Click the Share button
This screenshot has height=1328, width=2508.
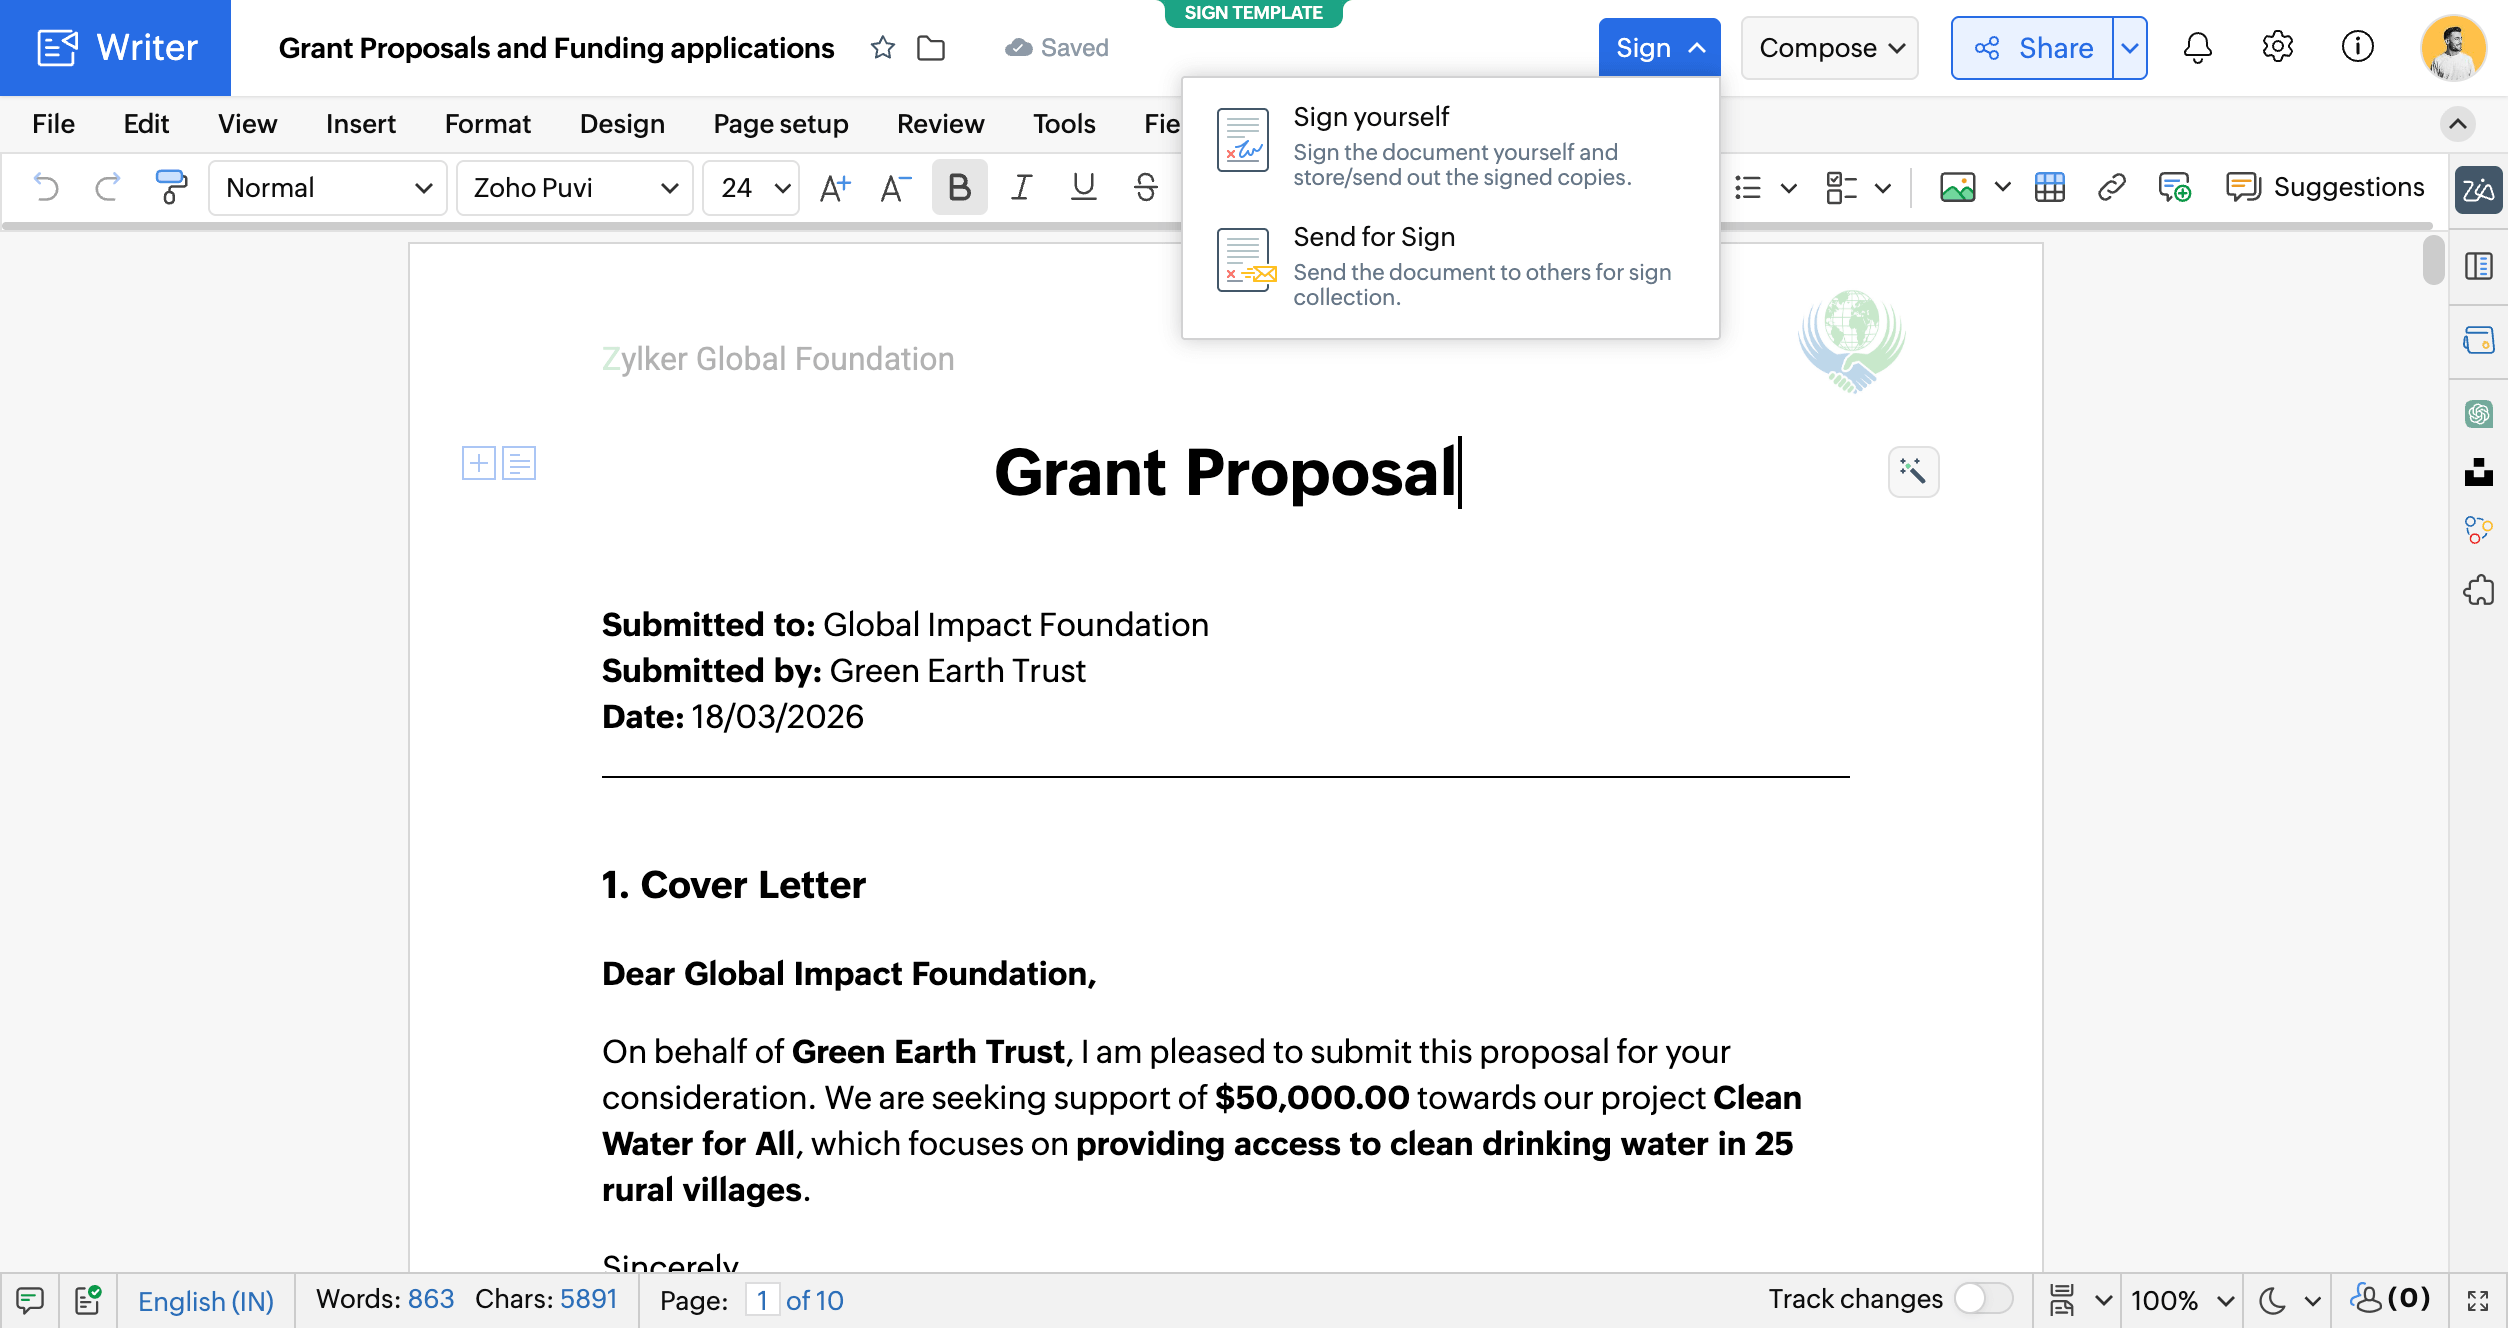2032,48
